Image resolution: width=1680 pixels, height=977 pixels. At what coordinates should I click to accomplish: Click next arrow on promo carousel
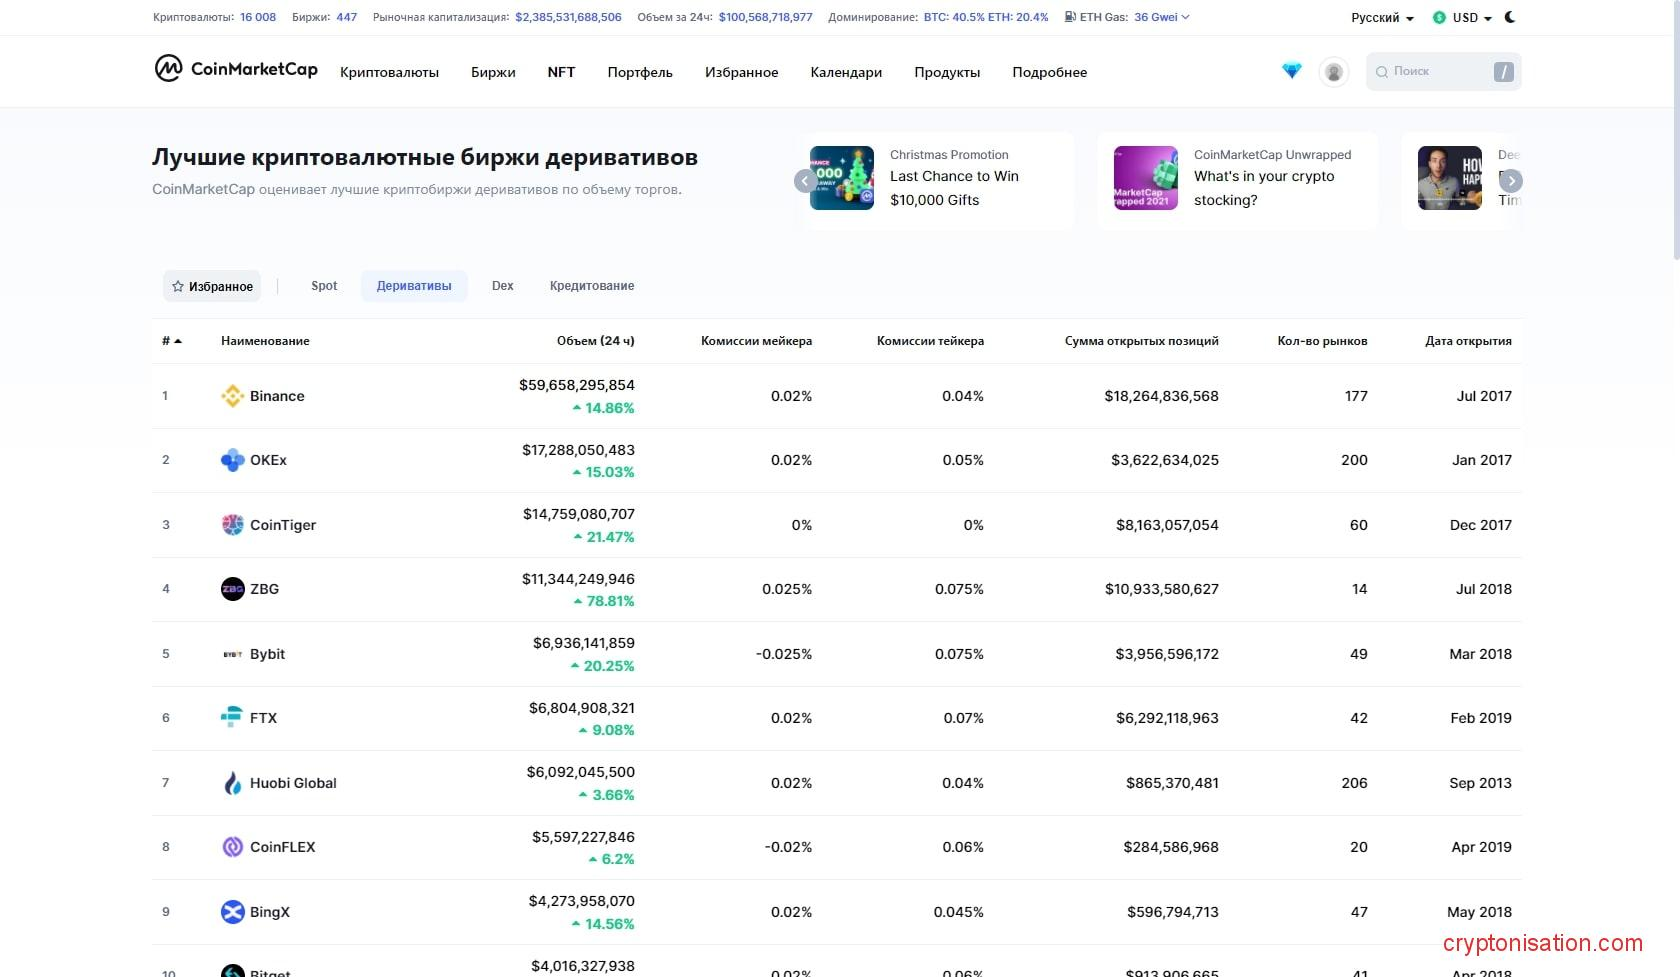(x=1511, y=181)
